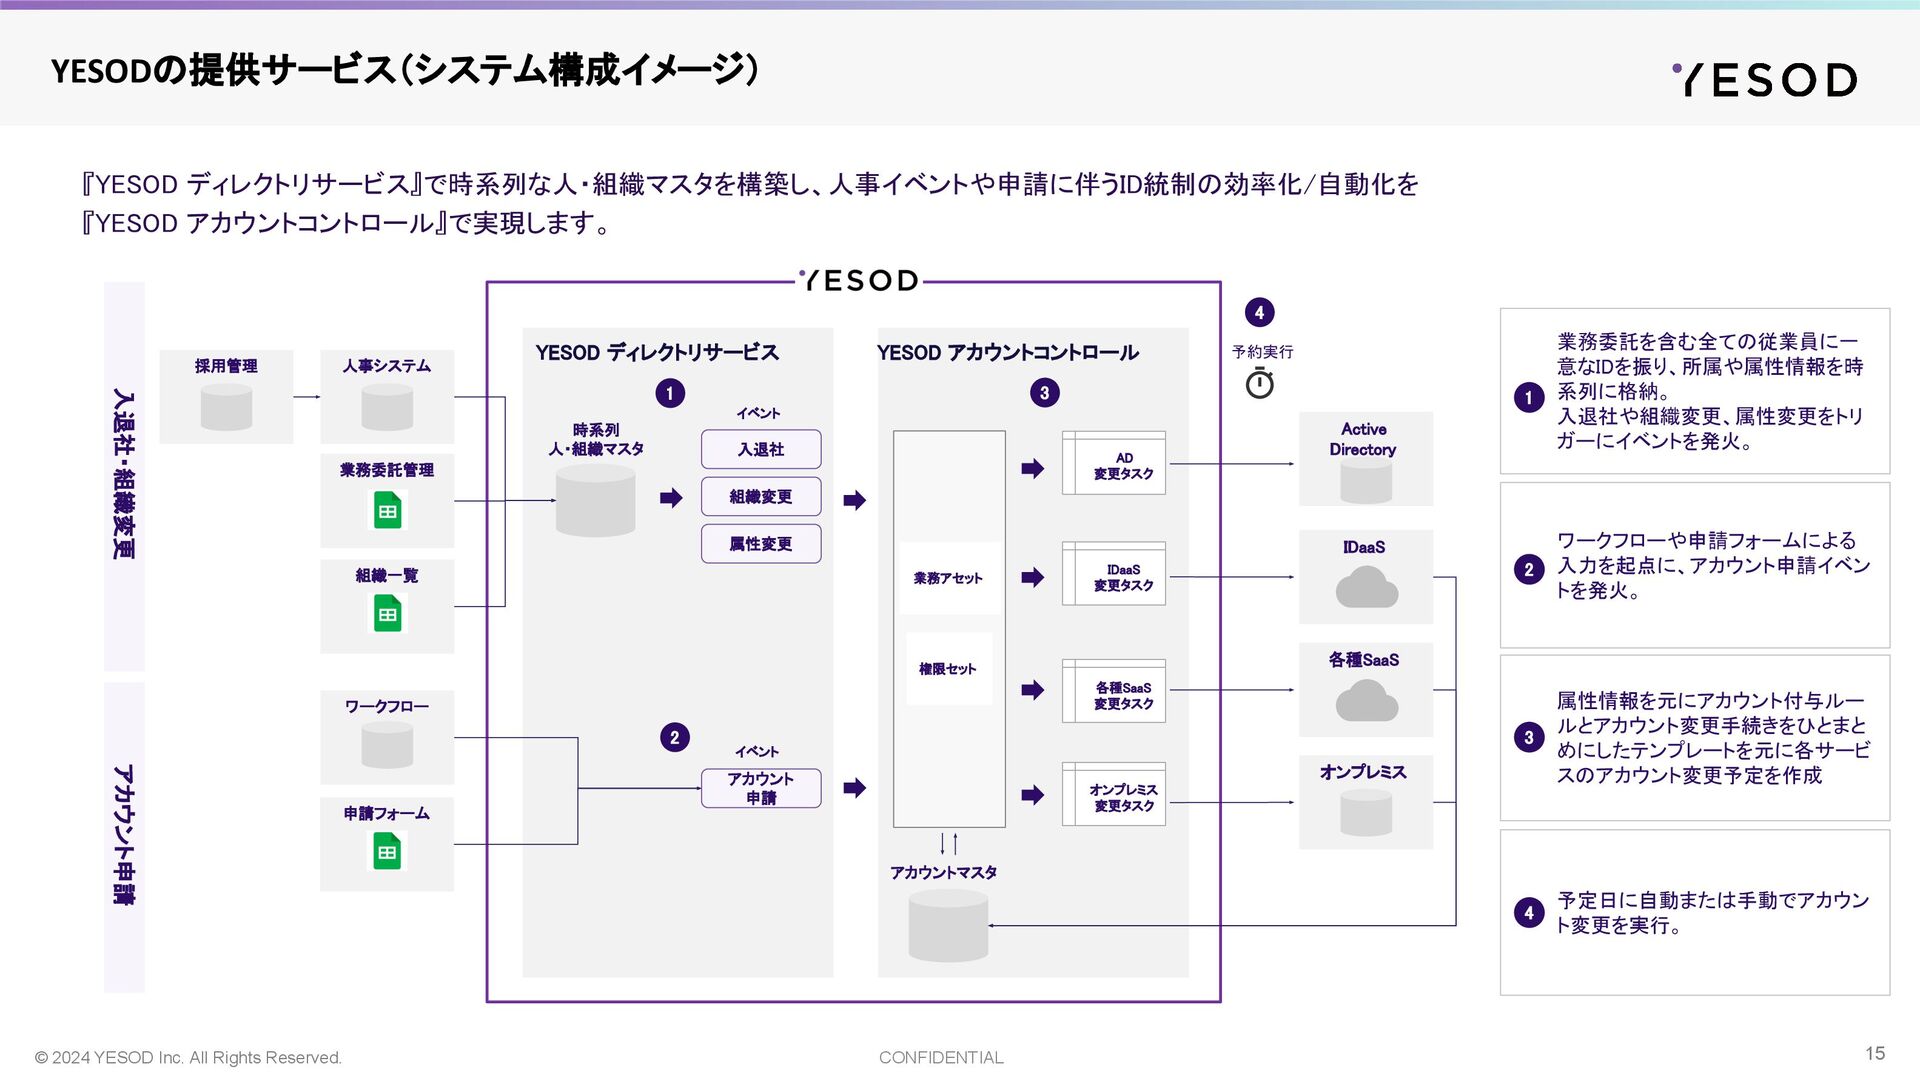Click the 時系列 人・組織マスタ cylinder icon
Screen dimensions: 1920x1081
[595, 500]
